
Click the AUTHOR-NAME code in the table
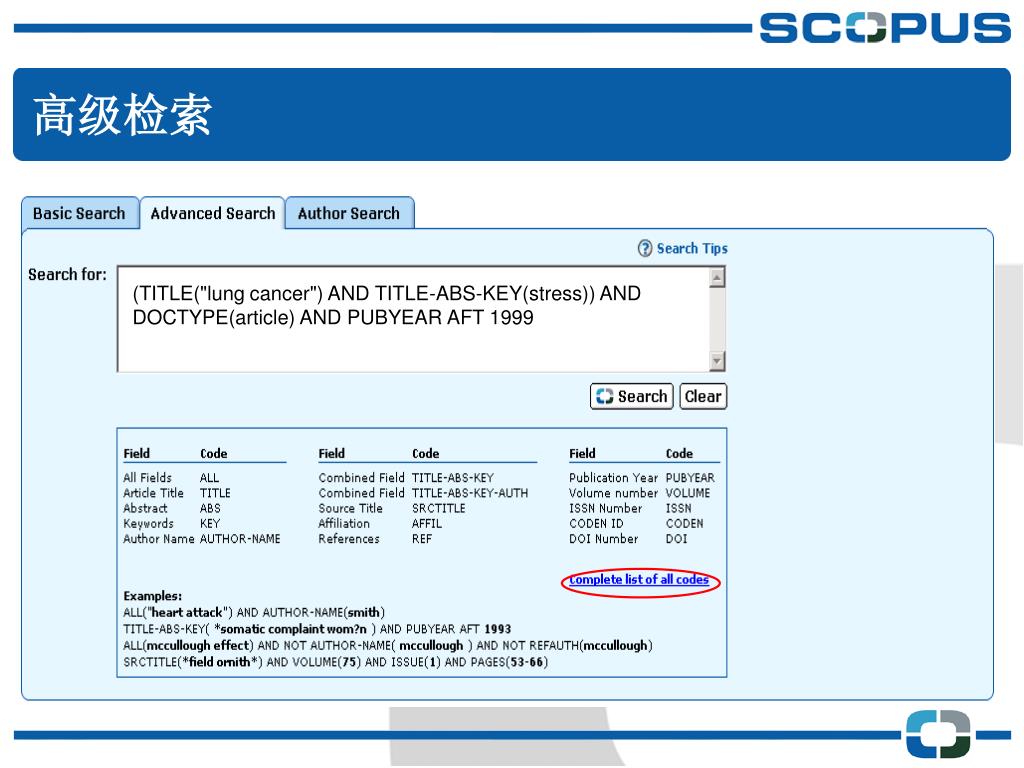tap(240, 539)
